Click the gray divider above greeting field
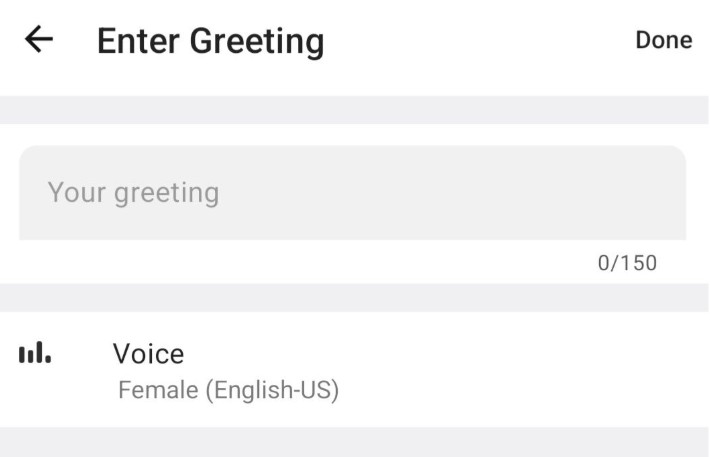Image resolution: width=710 pixels, height=457 pixels. 355,110
